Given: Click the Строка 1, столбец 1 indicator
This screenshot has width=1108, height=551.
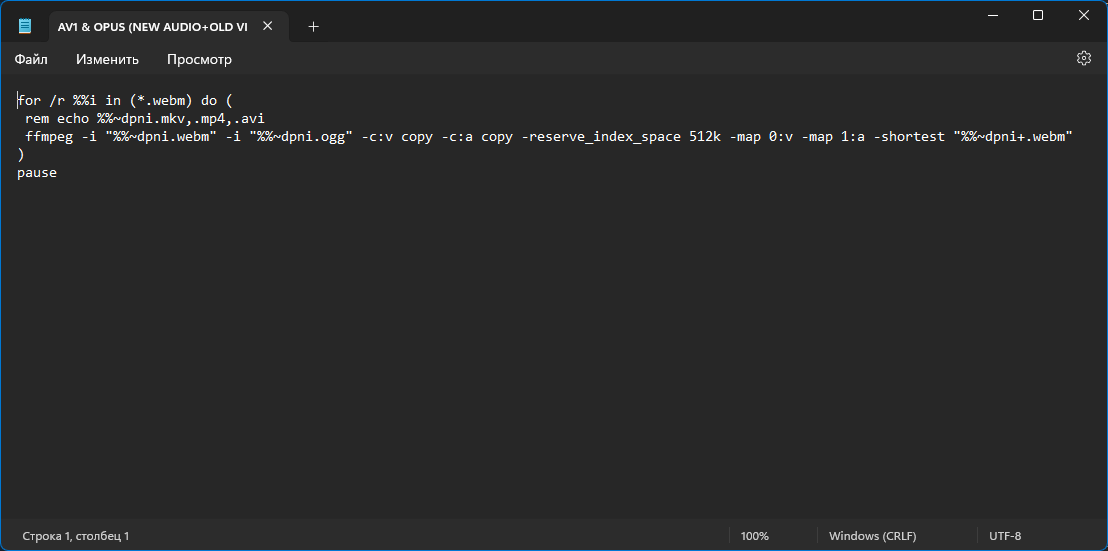Looking at the screenshot, I should click(76, 536).
